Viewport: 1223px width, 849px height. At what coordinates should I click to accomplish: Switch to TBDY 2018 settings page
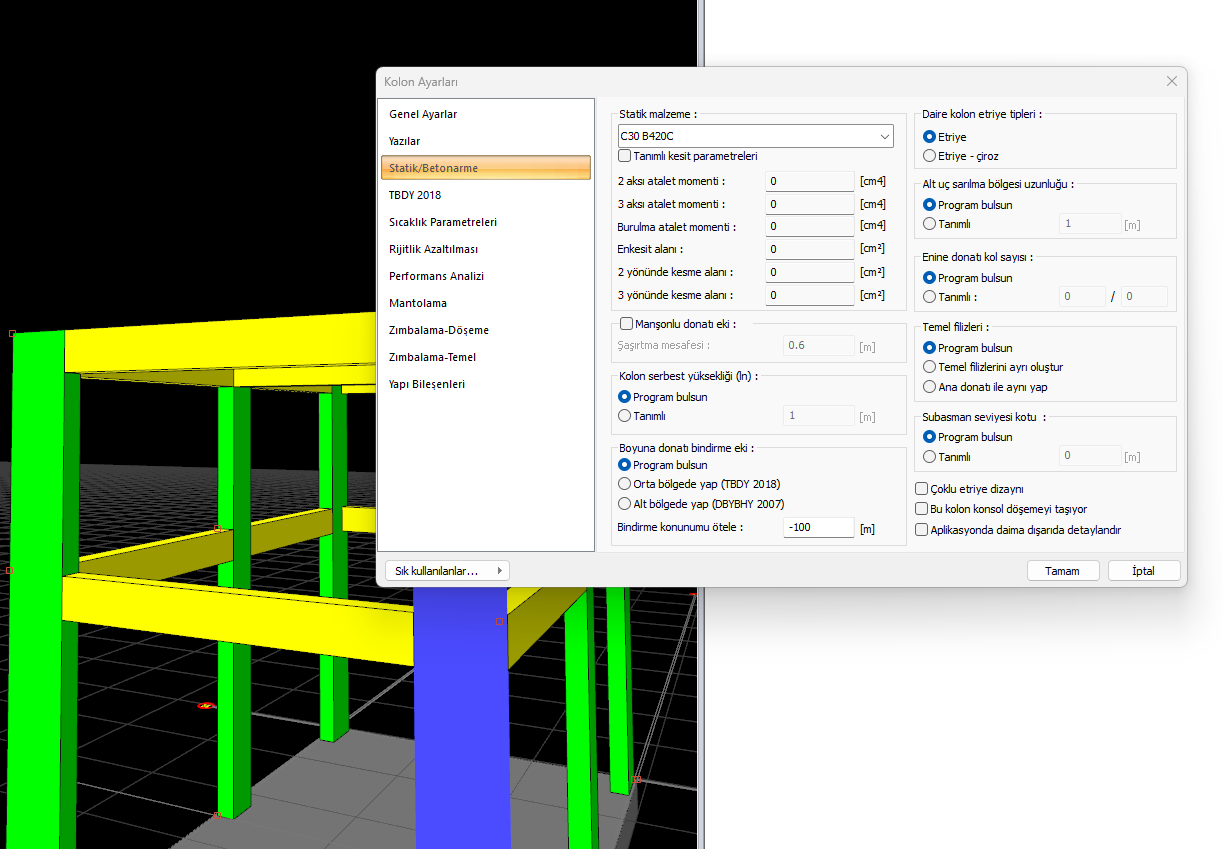[x=415, y=195]
